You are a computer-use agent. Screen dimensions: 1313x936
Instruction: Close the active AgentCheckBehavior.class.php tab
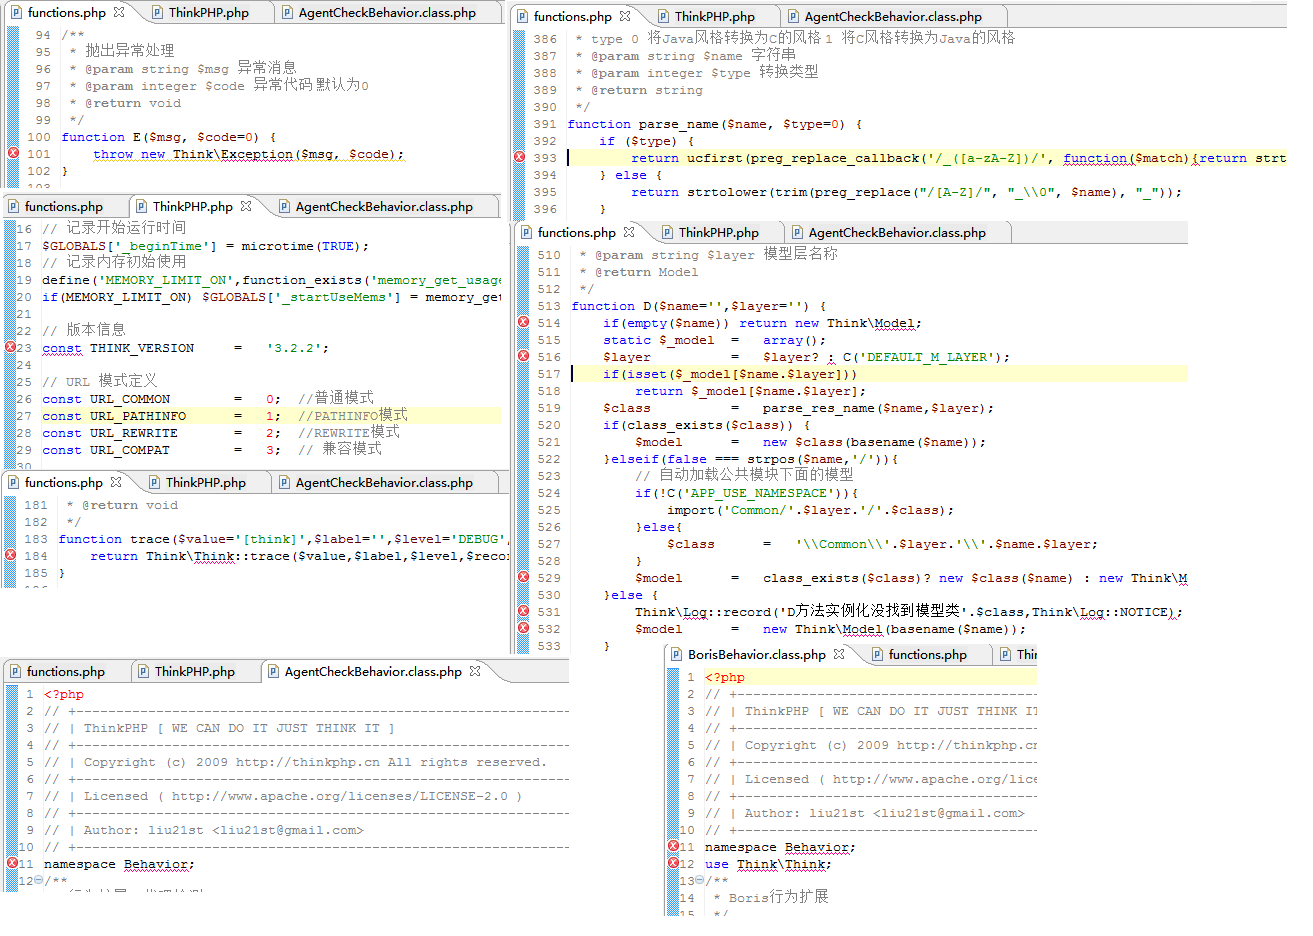(x=475, y=671)
